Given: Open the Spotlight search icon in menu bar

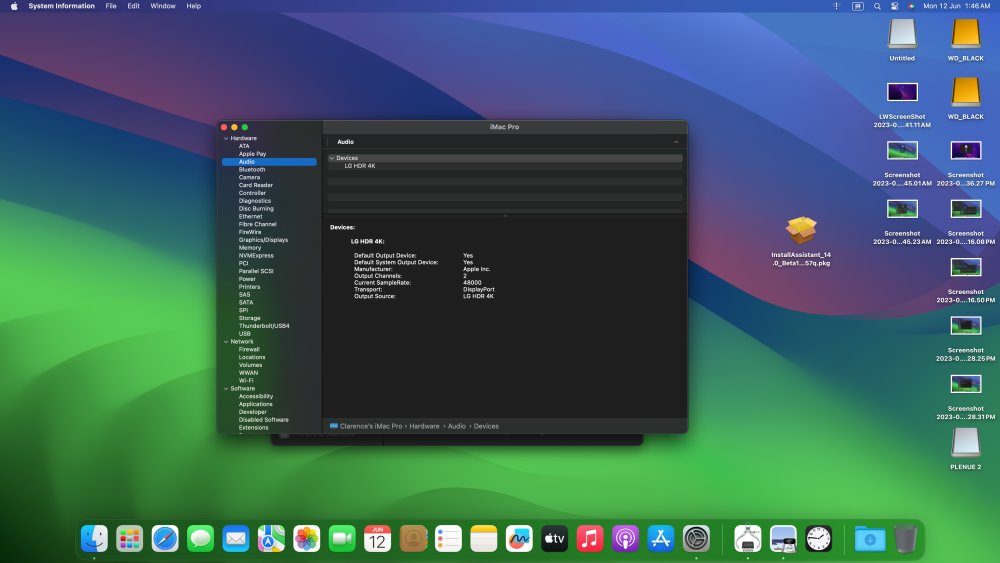Looking at the screenshot, I should point(877,6).
